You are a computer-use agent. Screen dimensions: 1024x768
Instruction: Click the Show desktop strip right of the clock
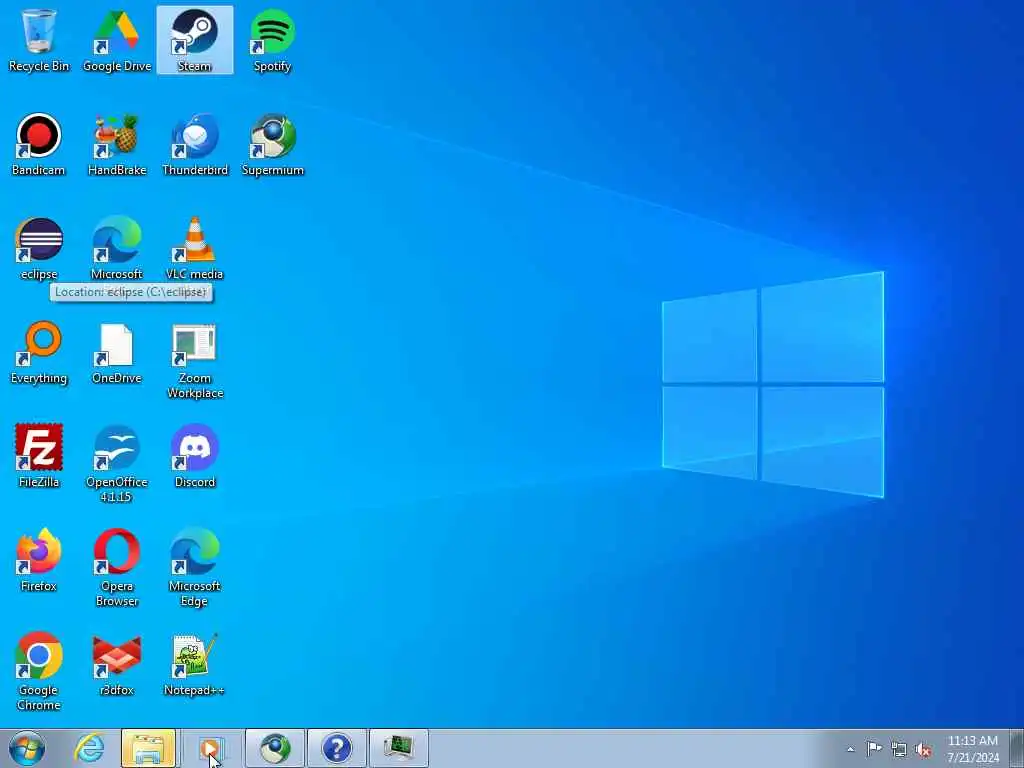(1017, 749)
